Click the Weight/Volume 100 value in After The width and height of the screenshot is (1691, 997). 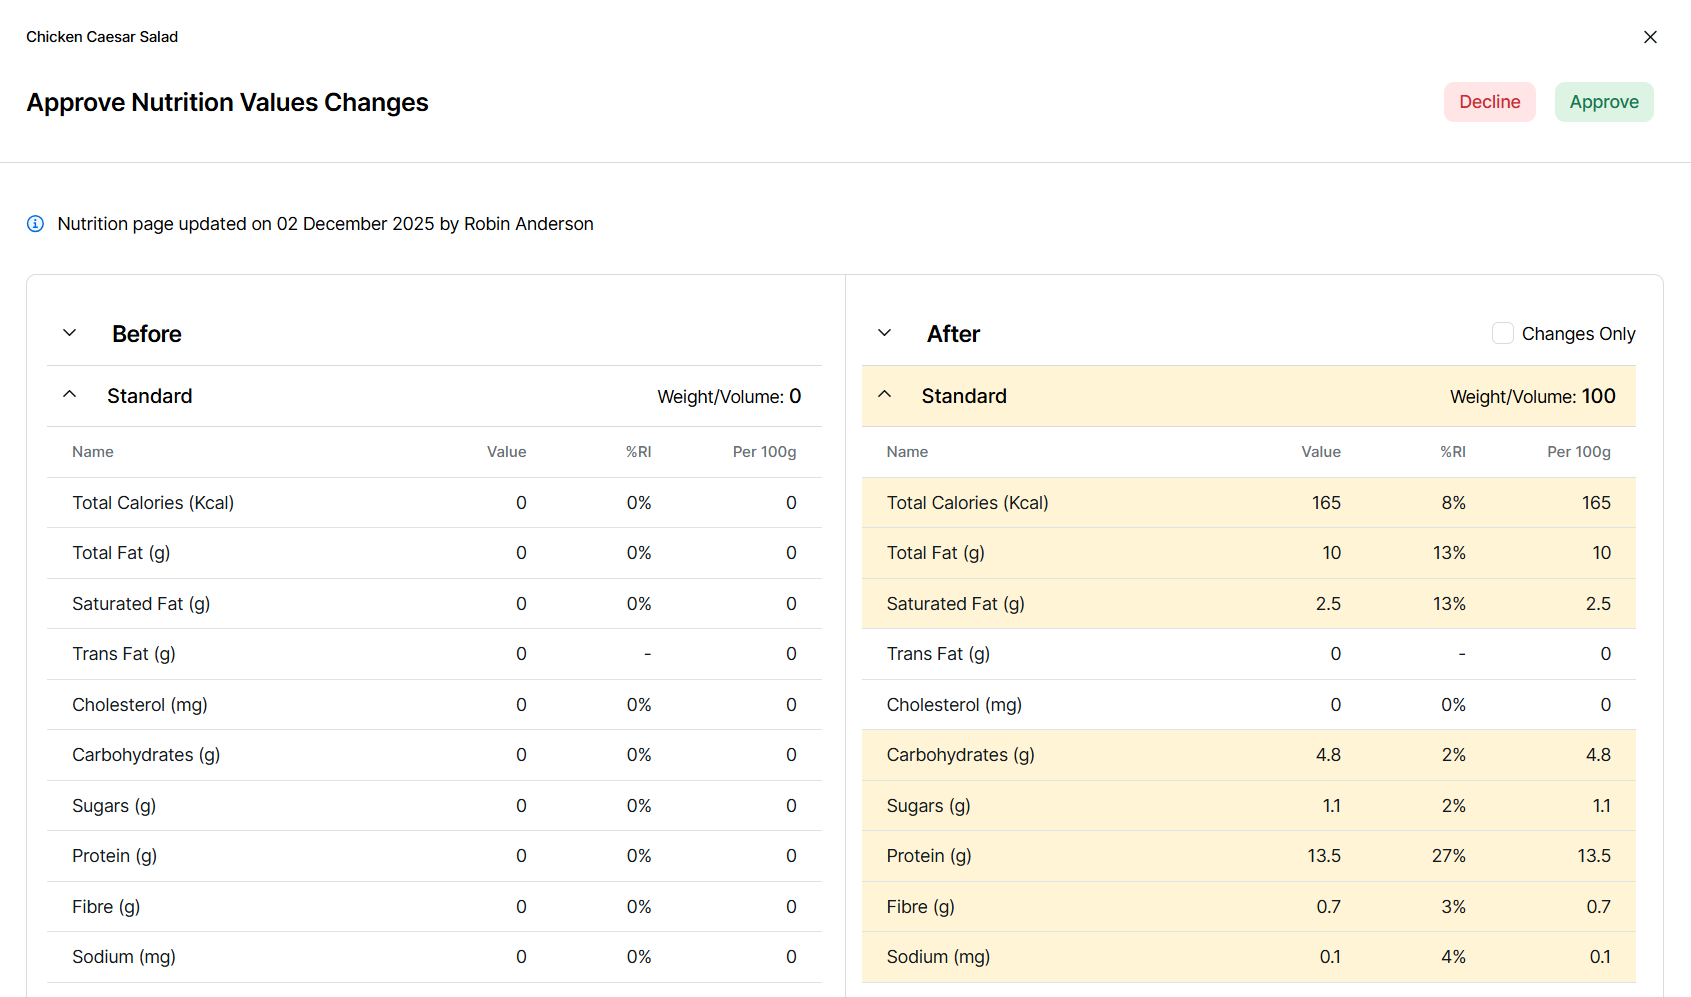coord(1598,396)
